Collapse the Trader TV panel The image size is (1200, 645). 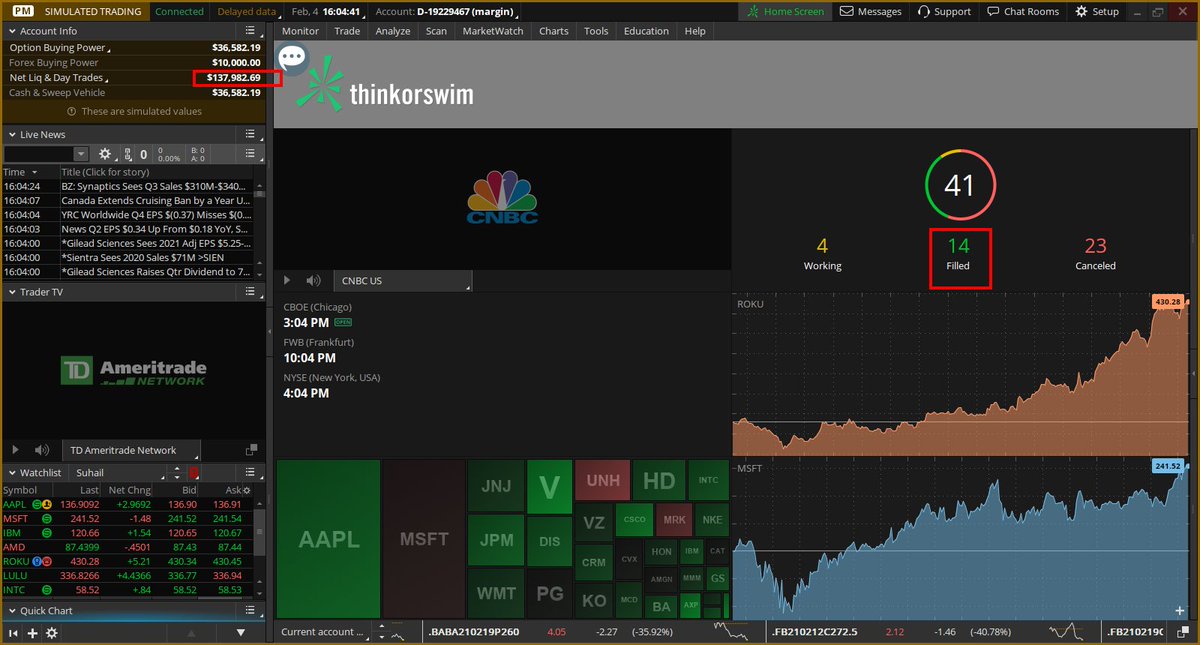click(x=11, y=292)
